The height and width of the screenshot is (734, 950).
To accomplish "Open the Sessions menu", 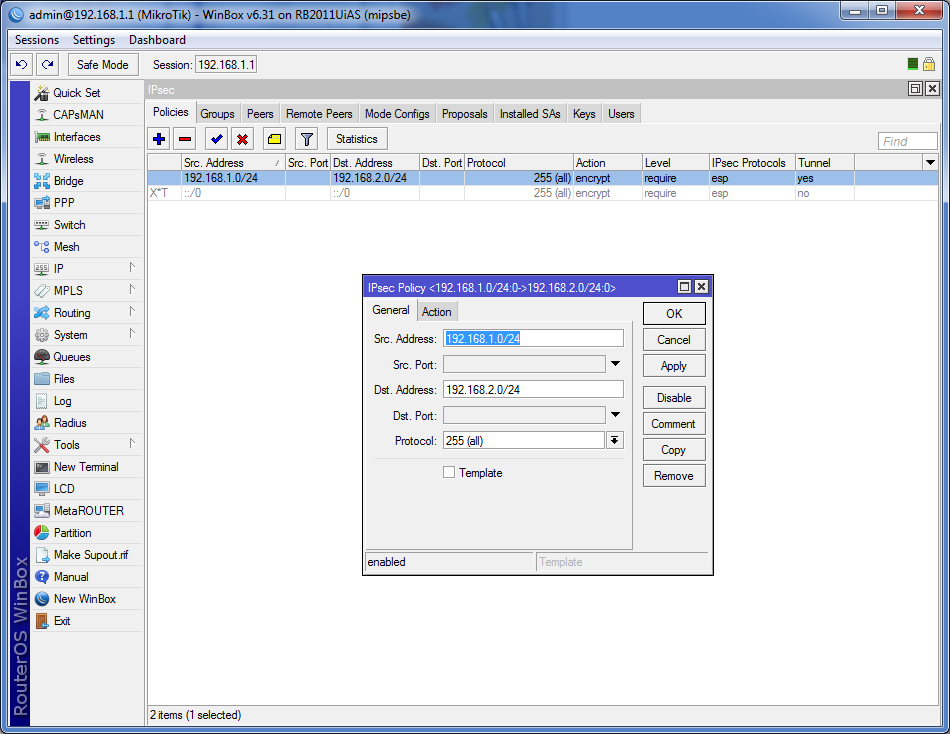I will coord(37,40).
